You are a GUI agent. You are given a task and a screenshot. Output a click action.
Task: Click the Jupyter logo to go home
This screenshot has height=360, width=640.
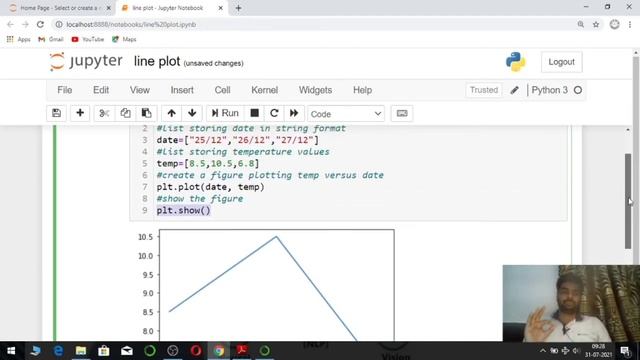point(86,62)
